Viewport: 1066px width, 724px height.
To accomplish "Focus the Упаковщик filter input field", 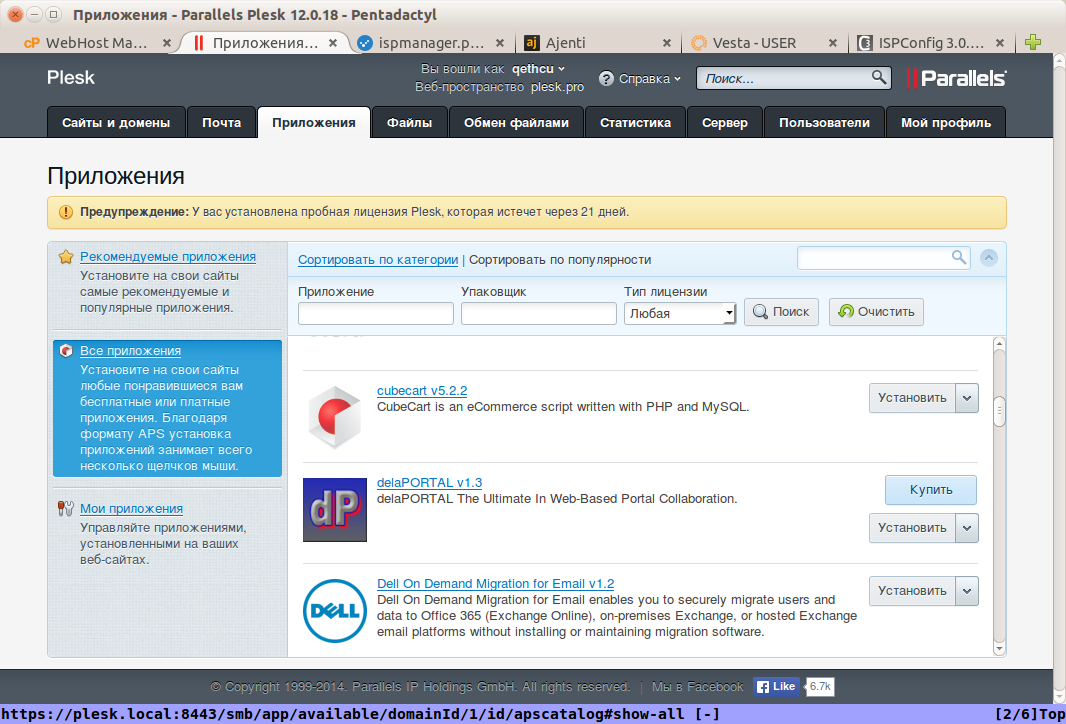I will click(x=539, y=313).
